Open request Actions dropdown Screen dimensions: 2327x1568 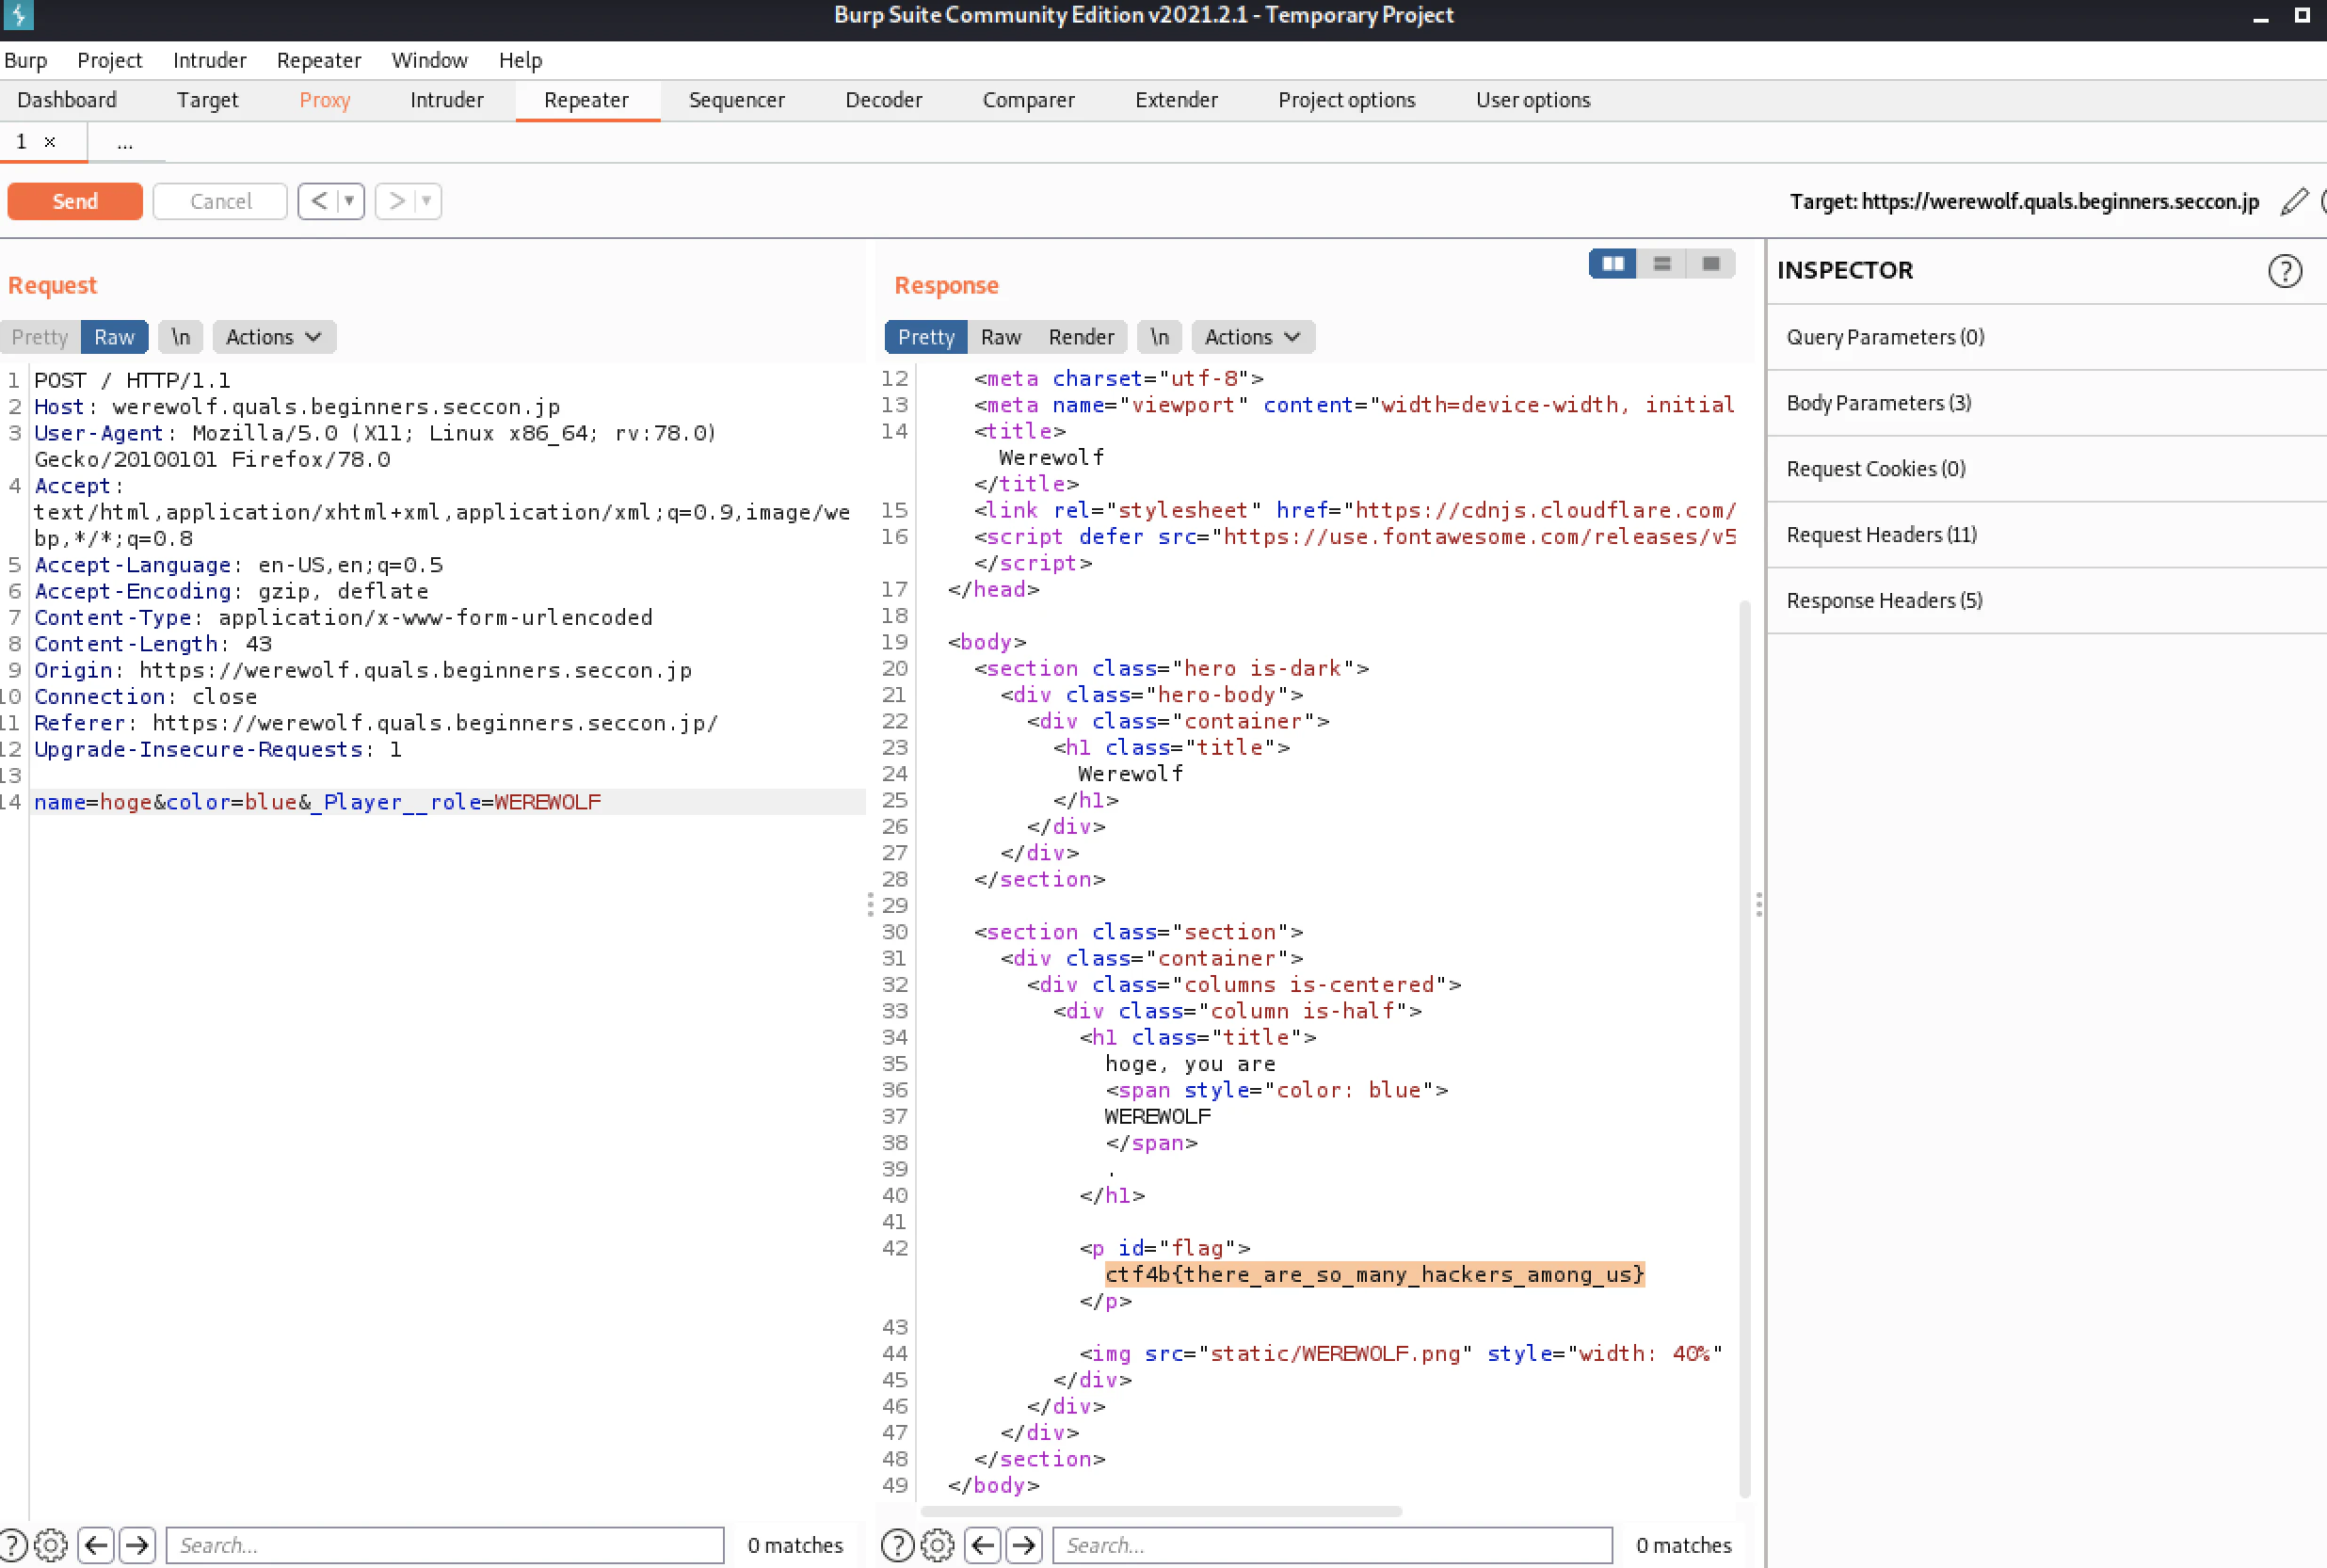[x=274, y=337]
